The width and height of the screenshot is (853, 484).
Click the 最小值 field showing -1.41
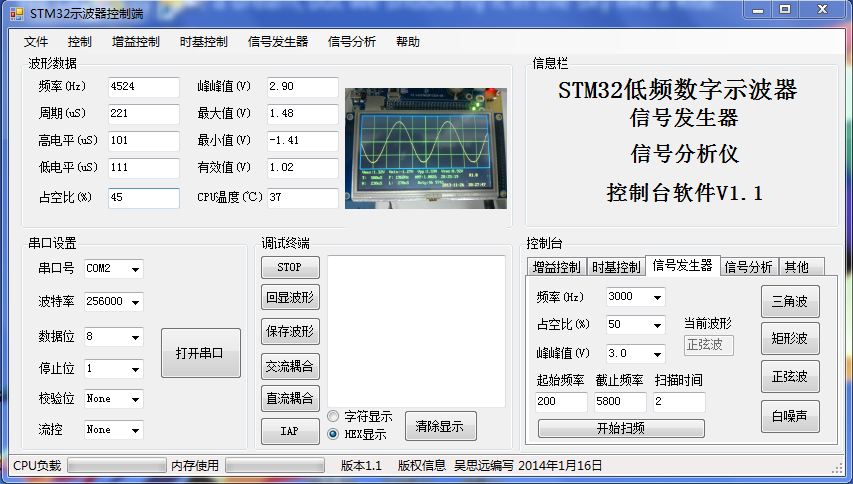[x=302, y=141]
